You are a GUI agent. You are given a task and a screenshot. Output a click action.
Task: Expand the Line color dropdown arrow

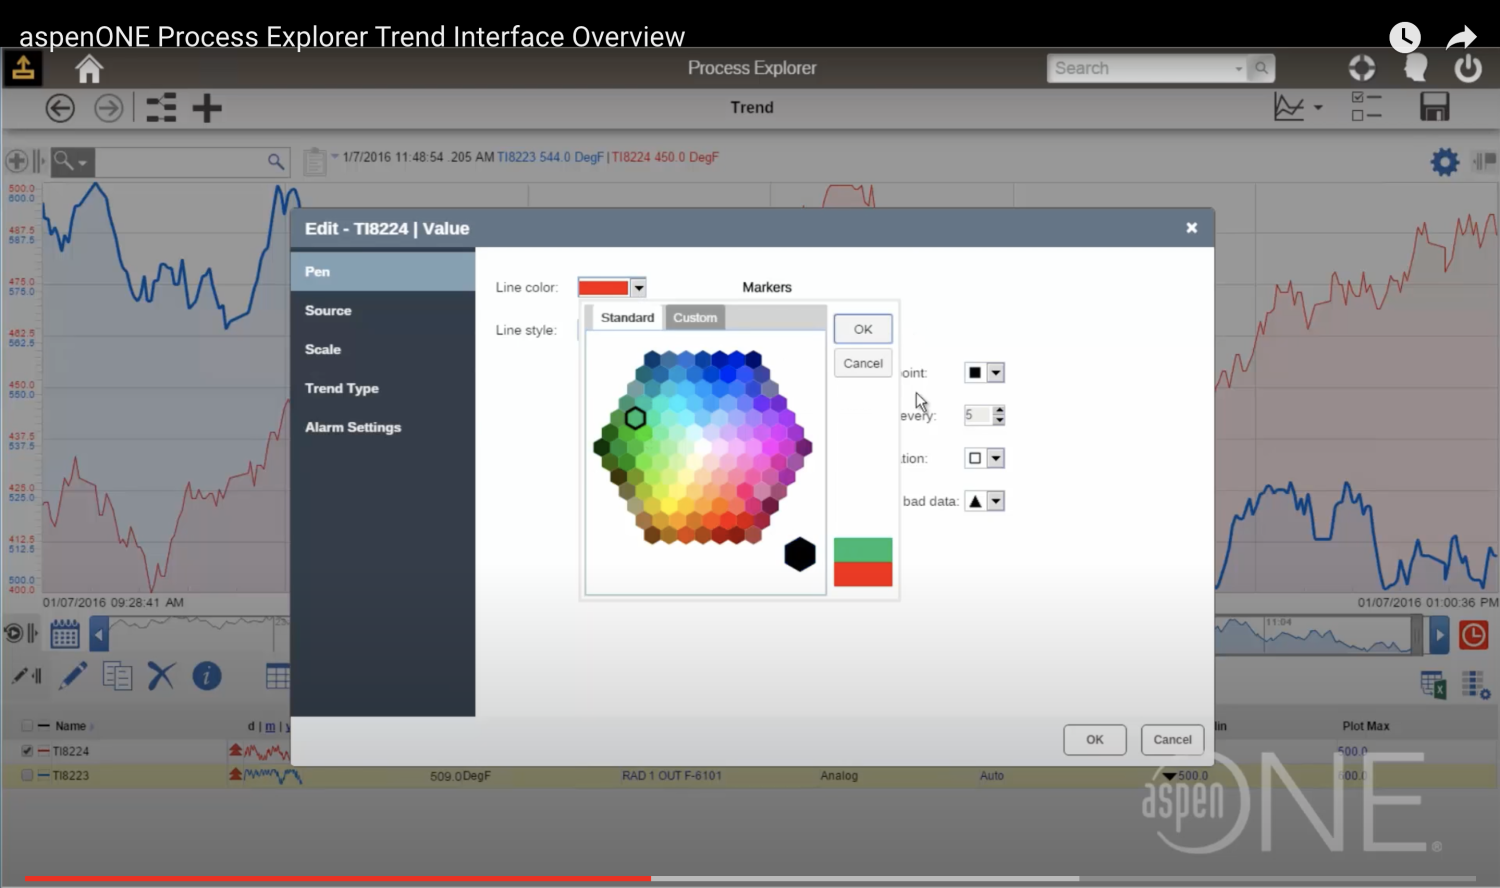[638, 288]
